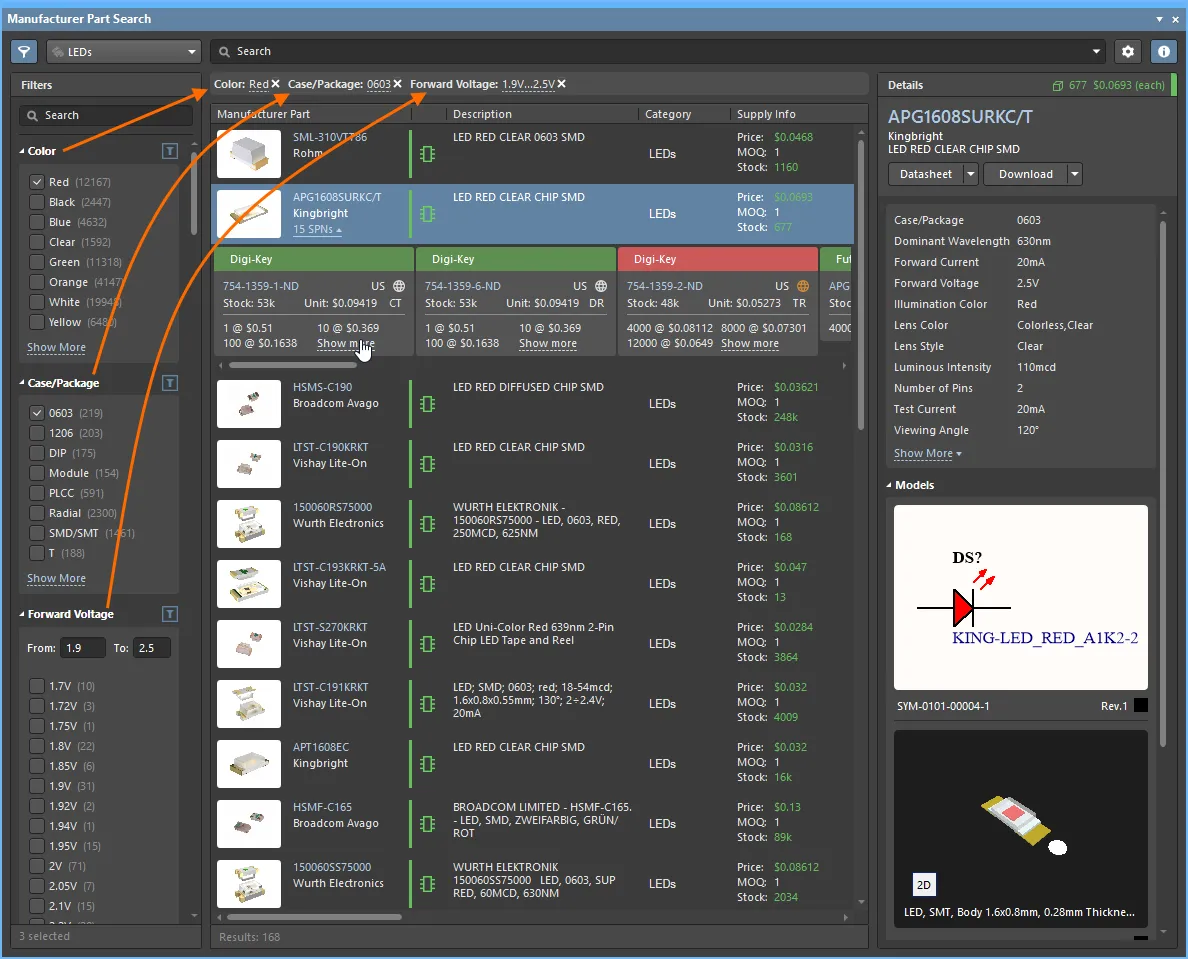The image size is (1188, 959).
Task: Show more colors in the Color filter
Action: click(56, 347)
